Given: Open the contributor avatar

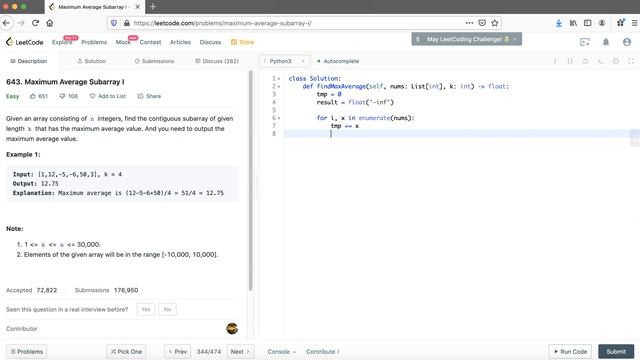Looking at the screenshot, I should 232,328.
